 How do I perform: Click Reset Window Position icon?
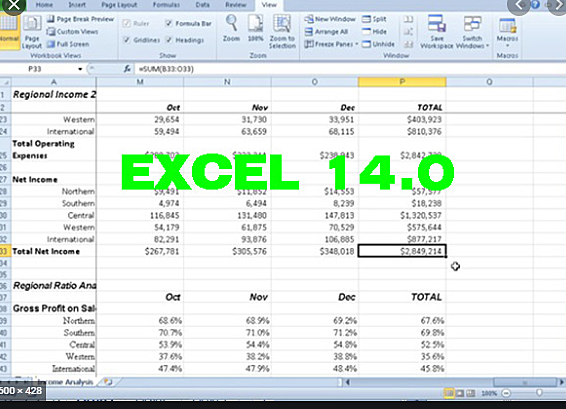click(408, 44)
